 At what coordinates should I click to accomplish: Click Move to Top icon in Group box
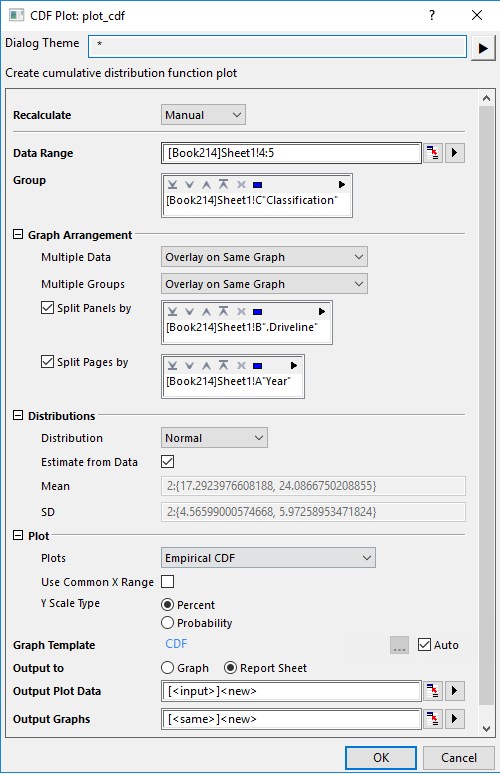click(224, 185)
